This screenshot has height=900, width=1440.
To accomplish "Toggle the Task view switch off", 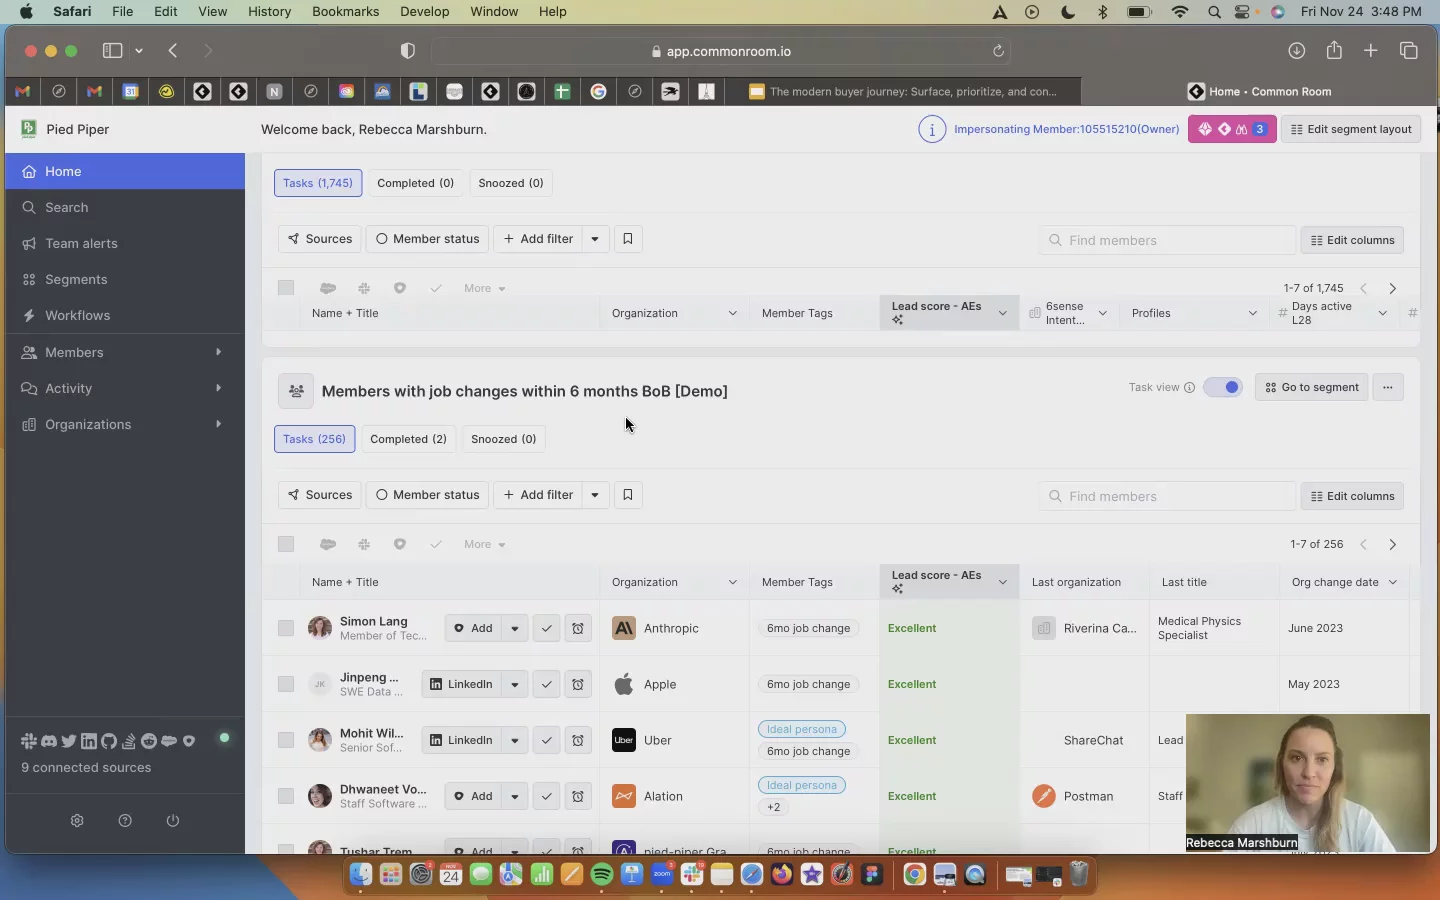I will 1223,387.
